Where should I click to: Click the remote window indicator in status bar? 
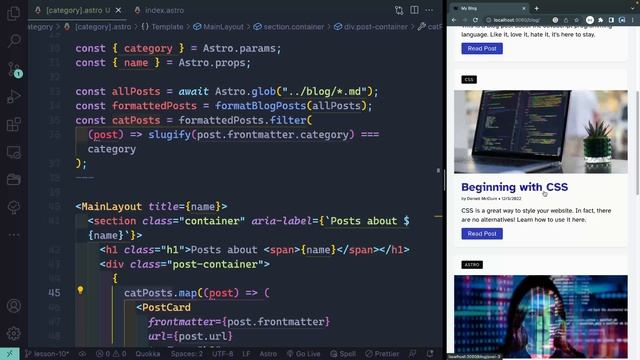[x=9, y=353]
